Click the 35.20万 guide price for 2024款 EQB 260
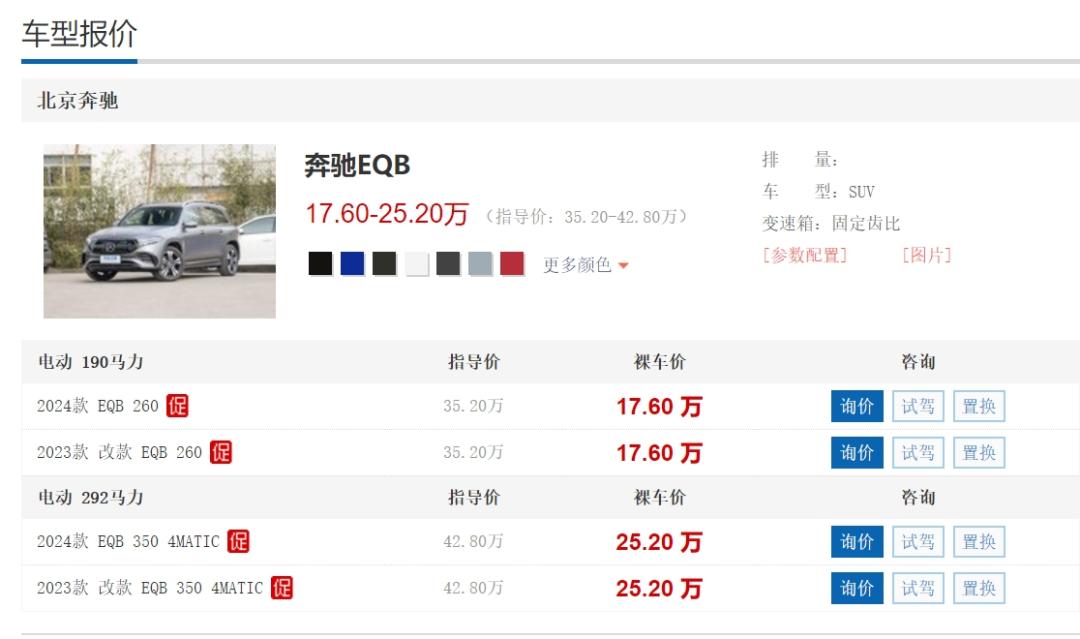Viewport: 1080px width, 639px height. [x=473, y=406]
